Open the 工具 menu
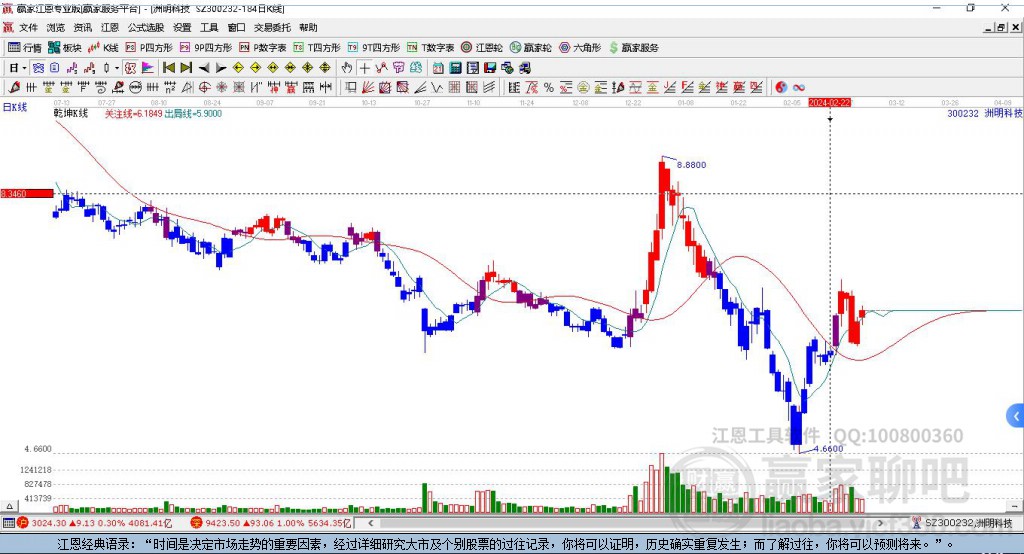This screenshot has width=1024, height=554. 209,27
